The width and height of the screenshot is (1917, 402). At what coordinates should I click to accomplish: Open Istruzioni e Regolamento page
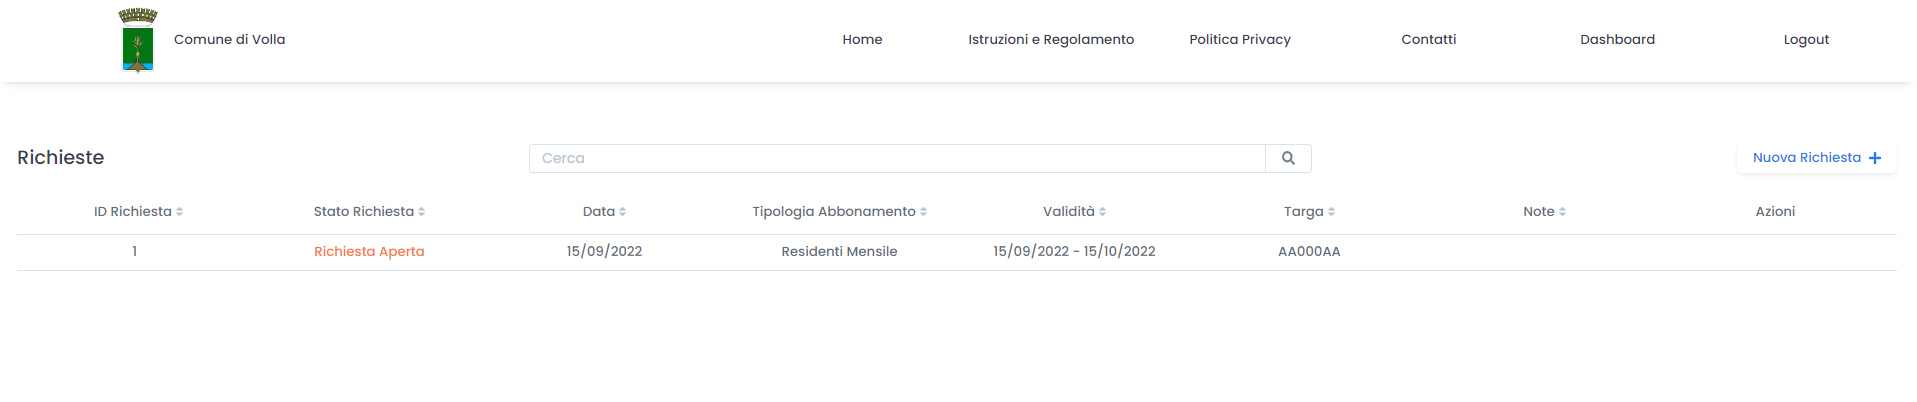click(1051, 40)
